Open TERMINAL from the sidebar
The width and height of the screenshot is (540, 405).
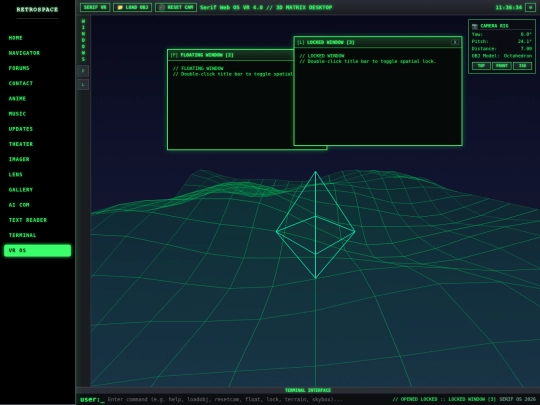tap(37, 235)
